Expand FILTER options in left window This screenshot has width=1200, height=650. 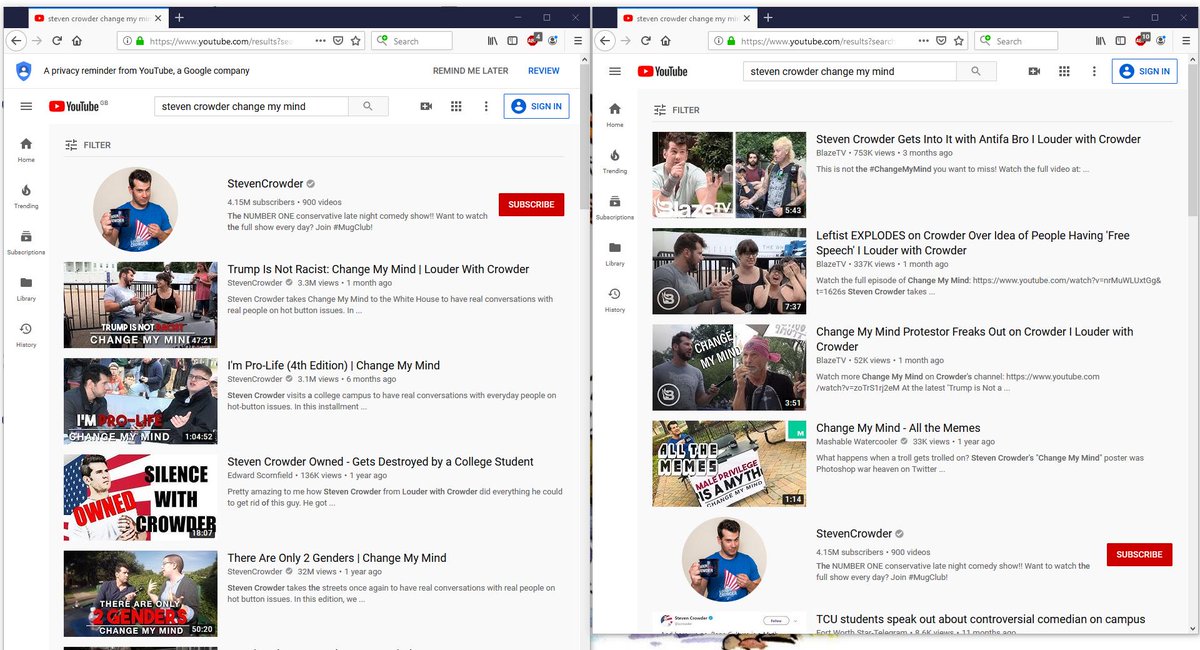(x=87, y=145)
